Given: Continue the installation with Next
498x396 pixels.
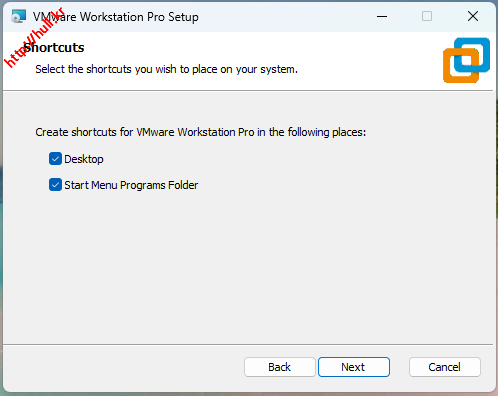Looking at the screenshot, I should coord(354,367).
